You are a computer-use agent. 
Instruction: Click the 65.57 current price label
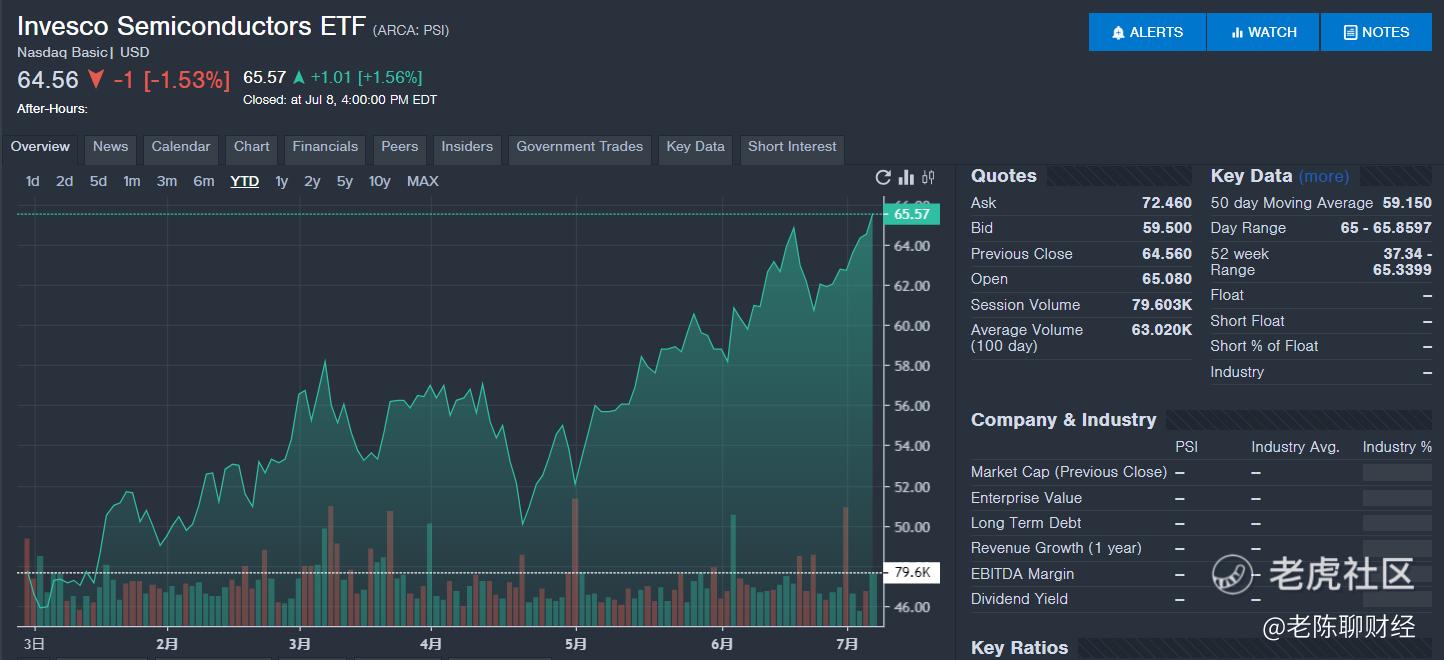[911, 214]
